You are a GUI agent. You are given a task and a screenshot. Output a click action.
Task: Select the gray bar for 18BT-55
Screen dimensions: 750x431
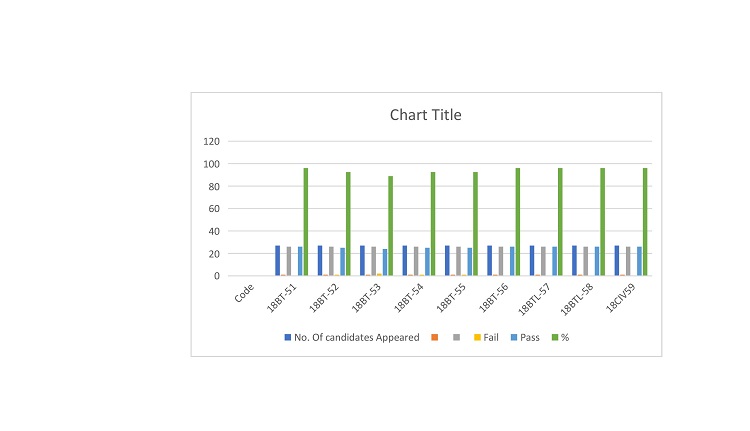point(458,261)
